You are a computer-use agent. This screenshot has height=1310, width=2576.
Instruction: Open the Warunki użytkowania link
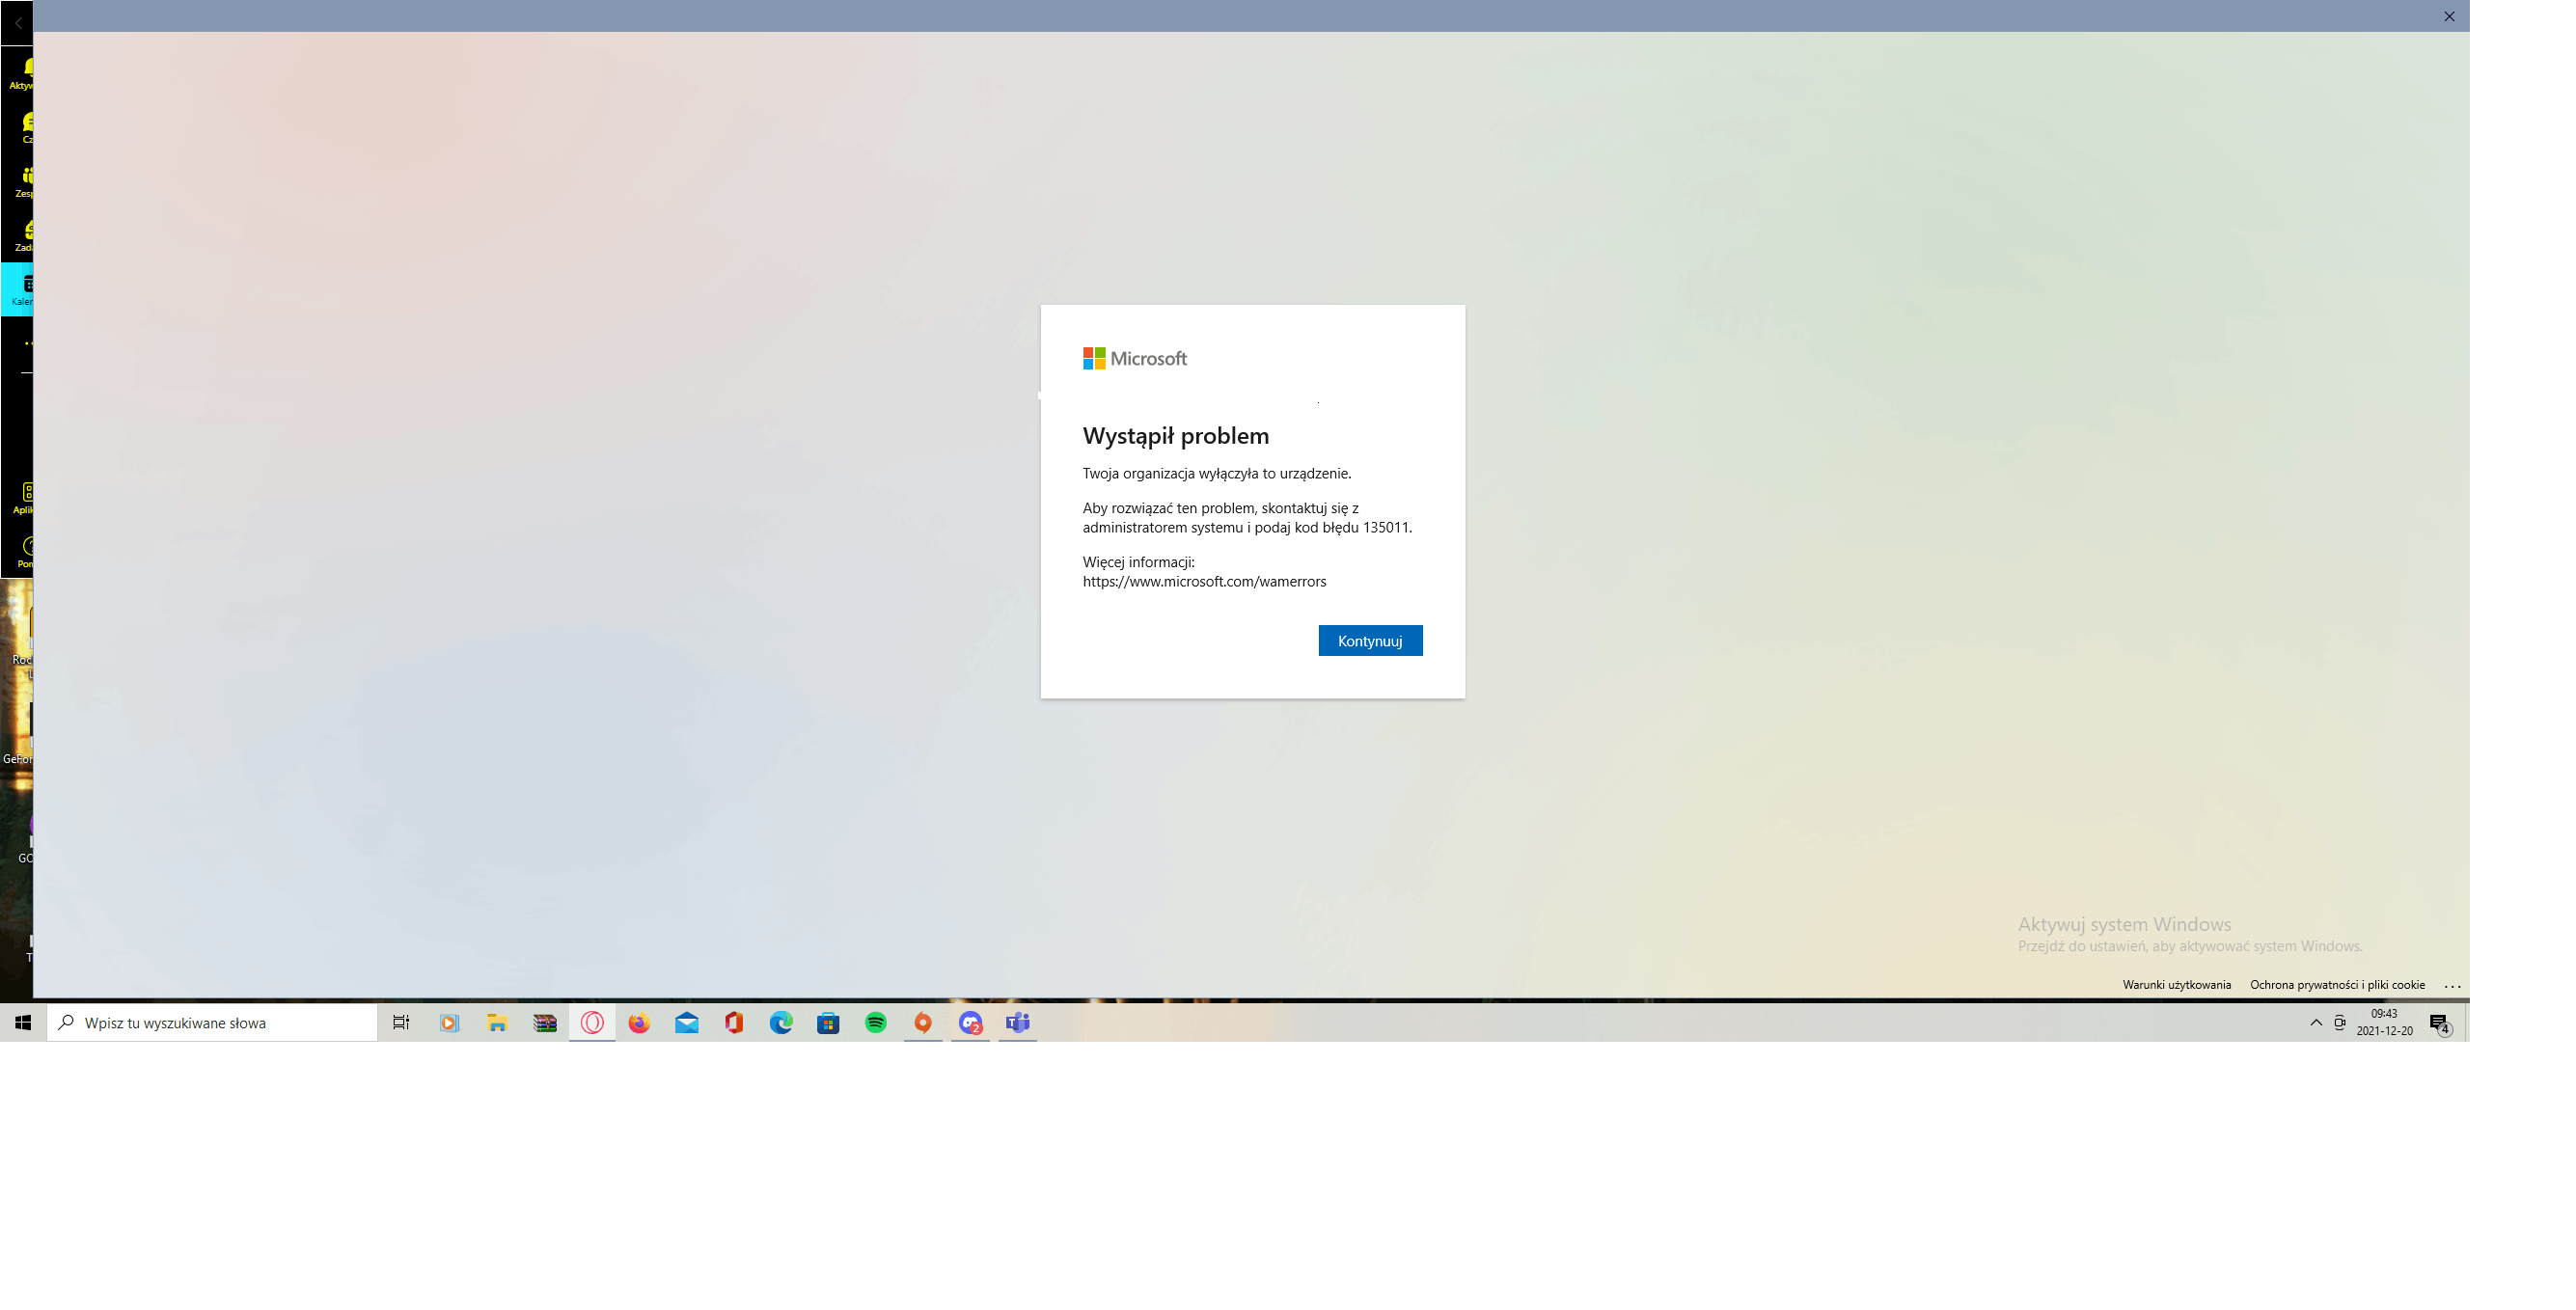click(x=2176, y=985)
